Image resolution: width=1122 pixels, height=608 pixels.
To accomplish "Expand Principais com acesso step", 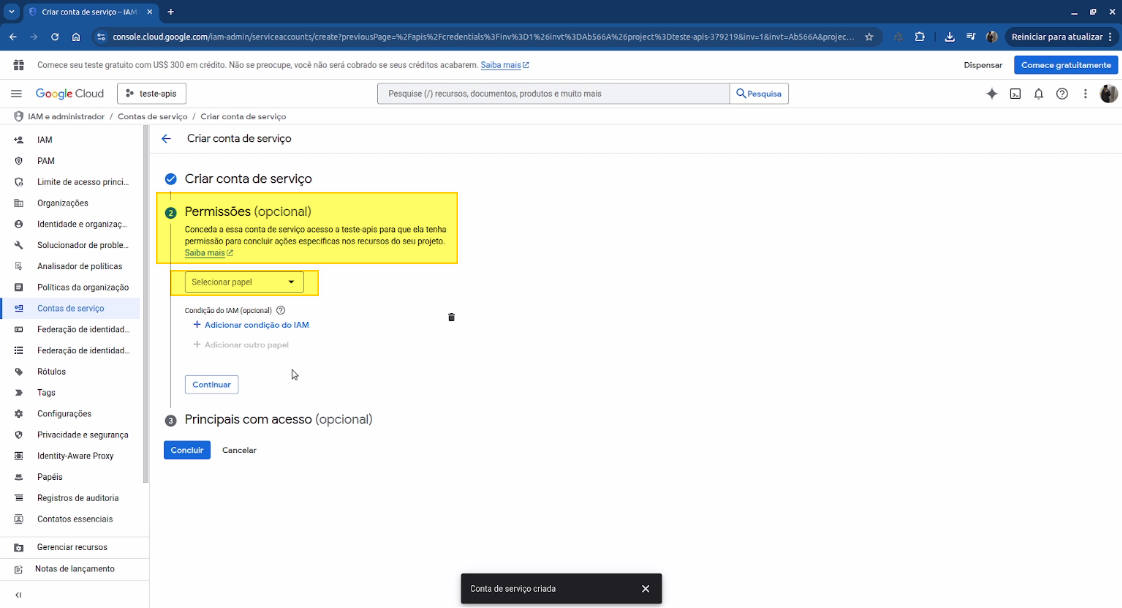I will 278,420.
